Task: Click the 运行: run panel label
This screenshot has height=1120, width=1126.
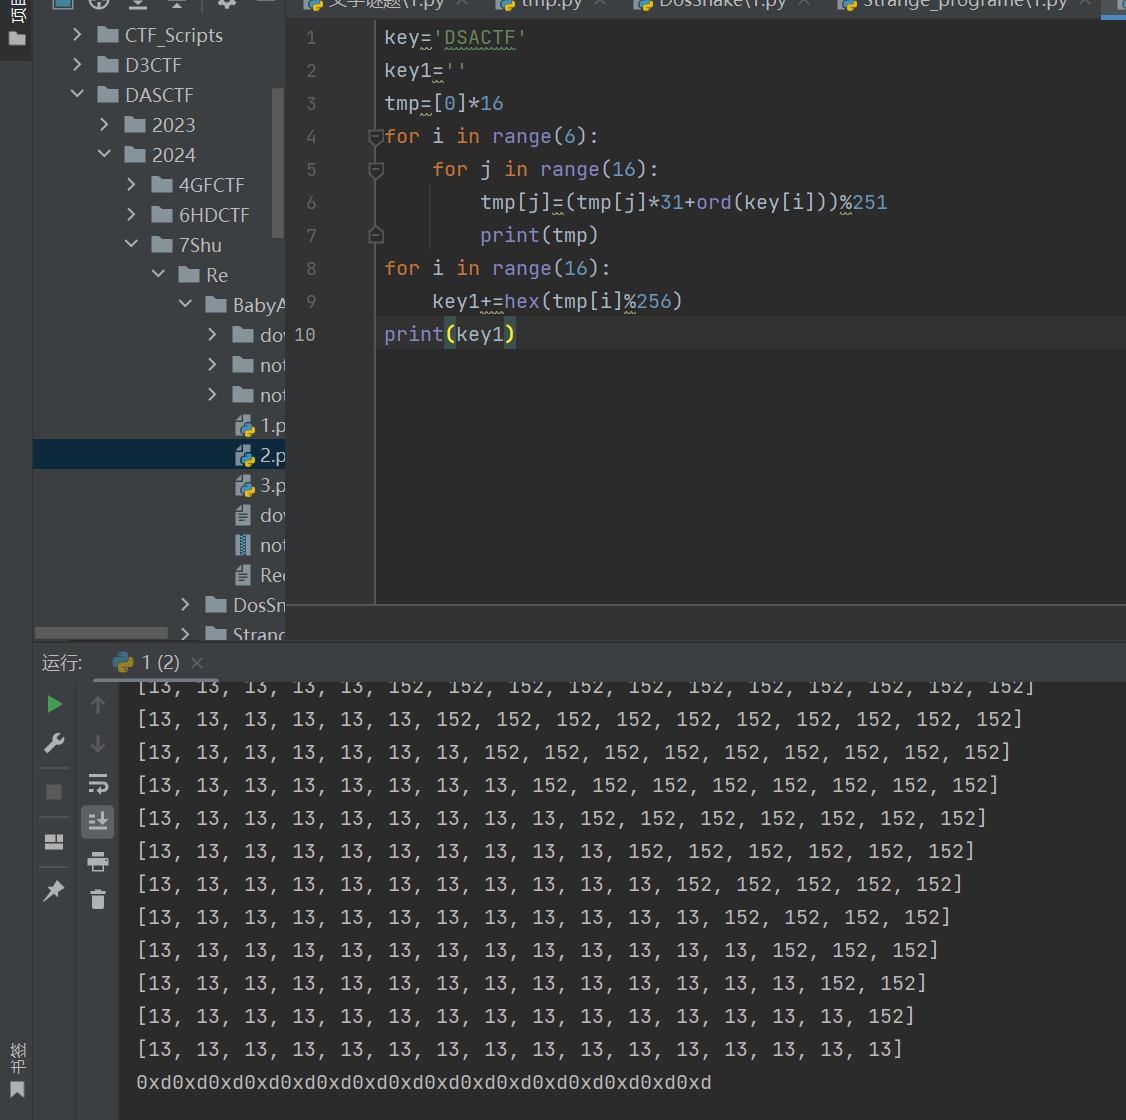Action: tap(62, 663)
